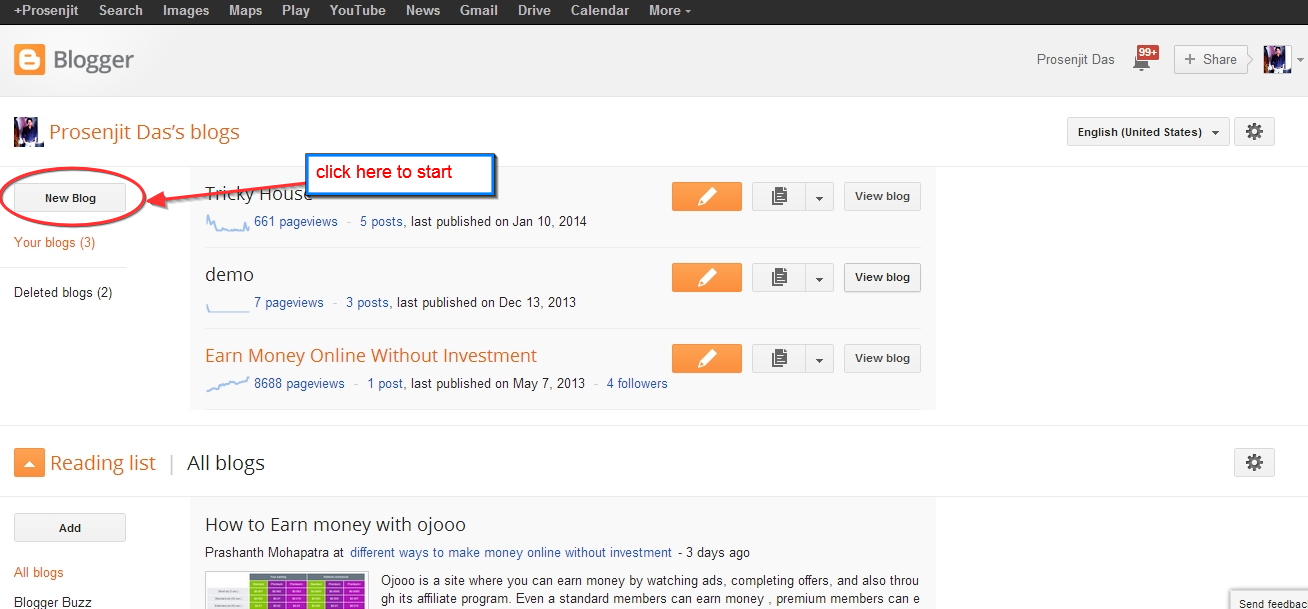Open YouTube in Google bar
1308x609 pixels.
pyautogui.click(x=357, y=10)
